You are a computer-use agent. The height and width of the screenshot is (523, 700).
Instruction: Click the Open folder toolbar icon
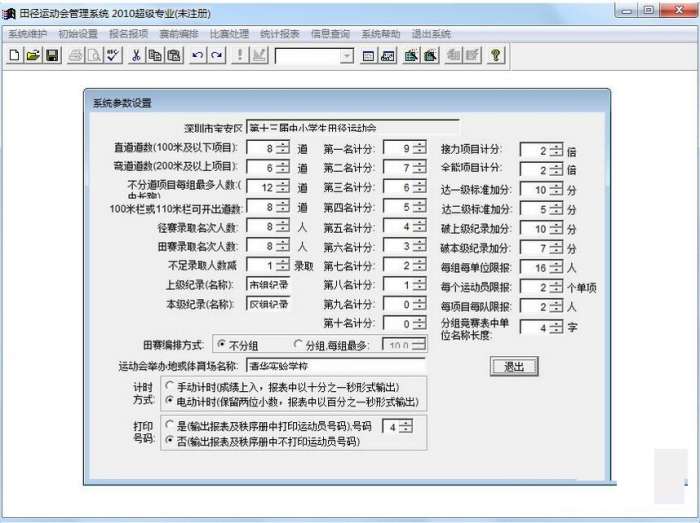[33, 55]
